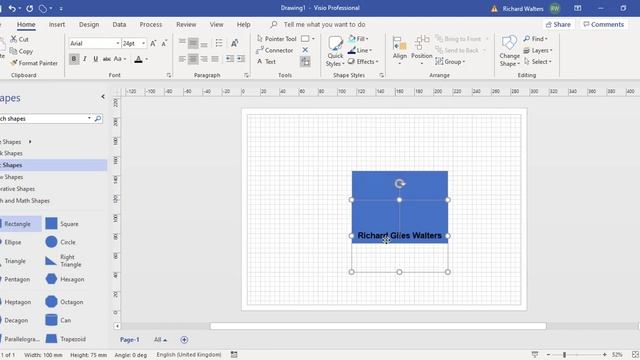Open the Arial font name dropdown
Screen dimensions: 640x360
tap(118, 43)
